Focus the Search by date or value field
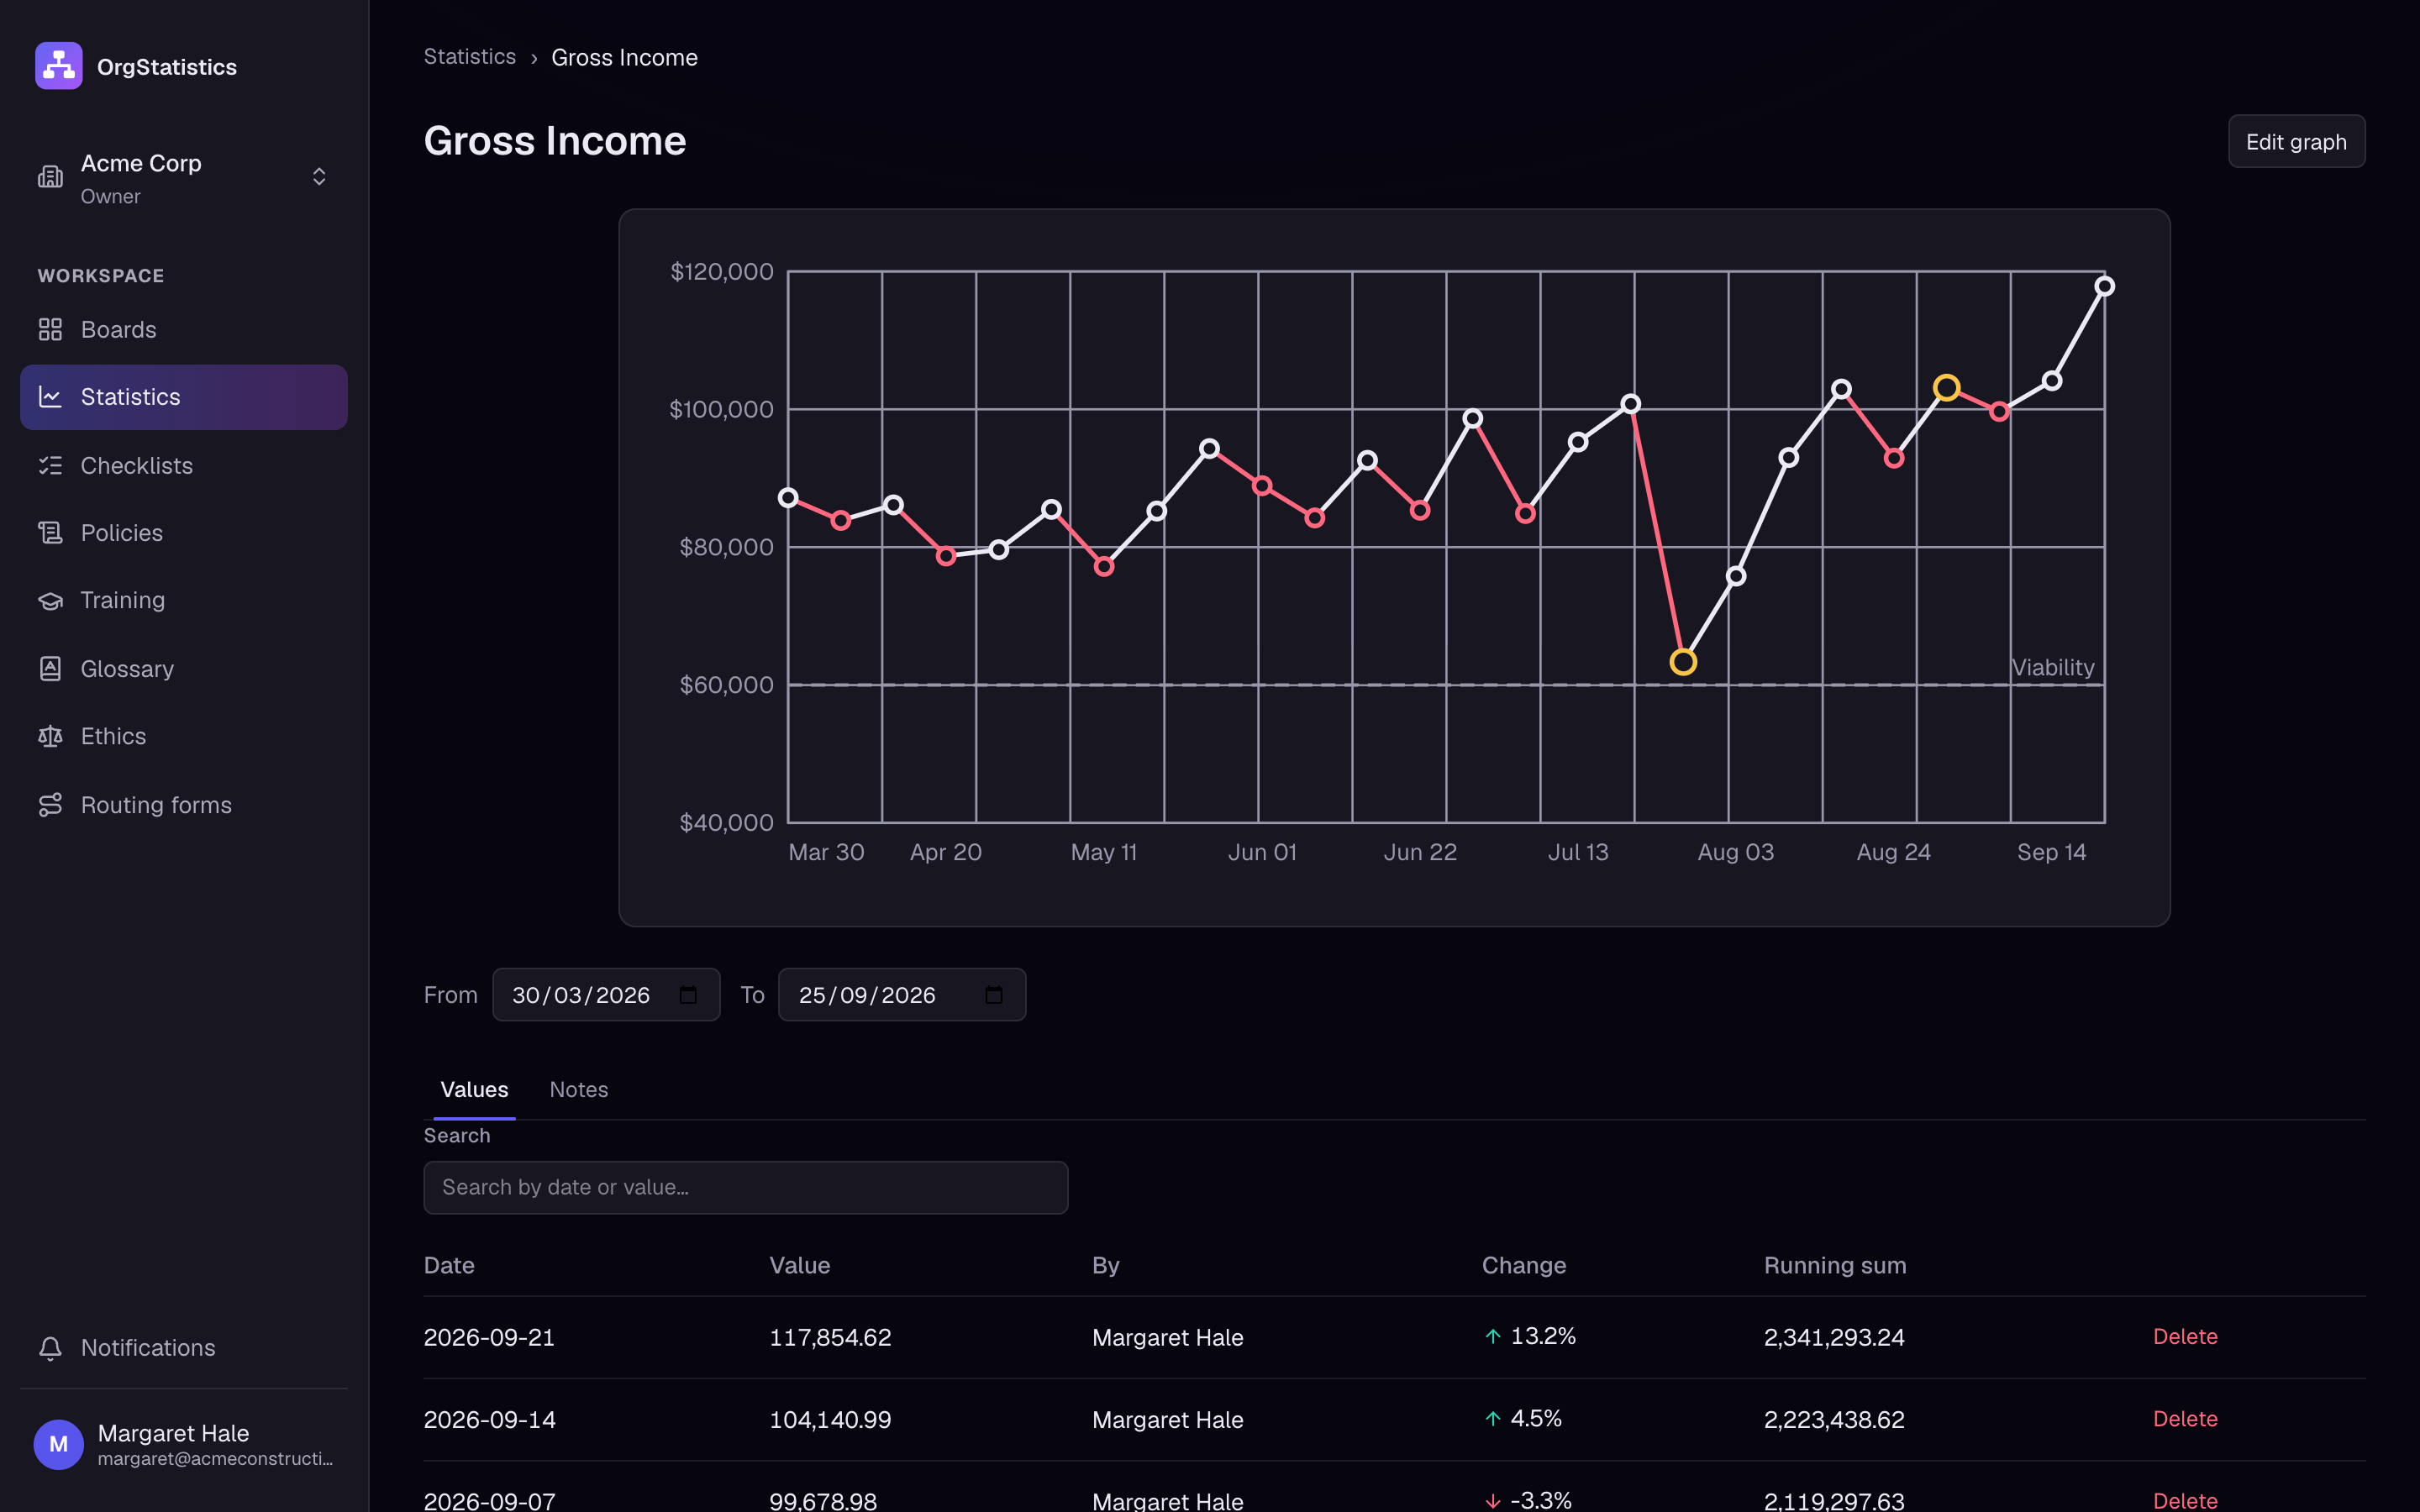2420x1512 pixels. [746, 1187]
